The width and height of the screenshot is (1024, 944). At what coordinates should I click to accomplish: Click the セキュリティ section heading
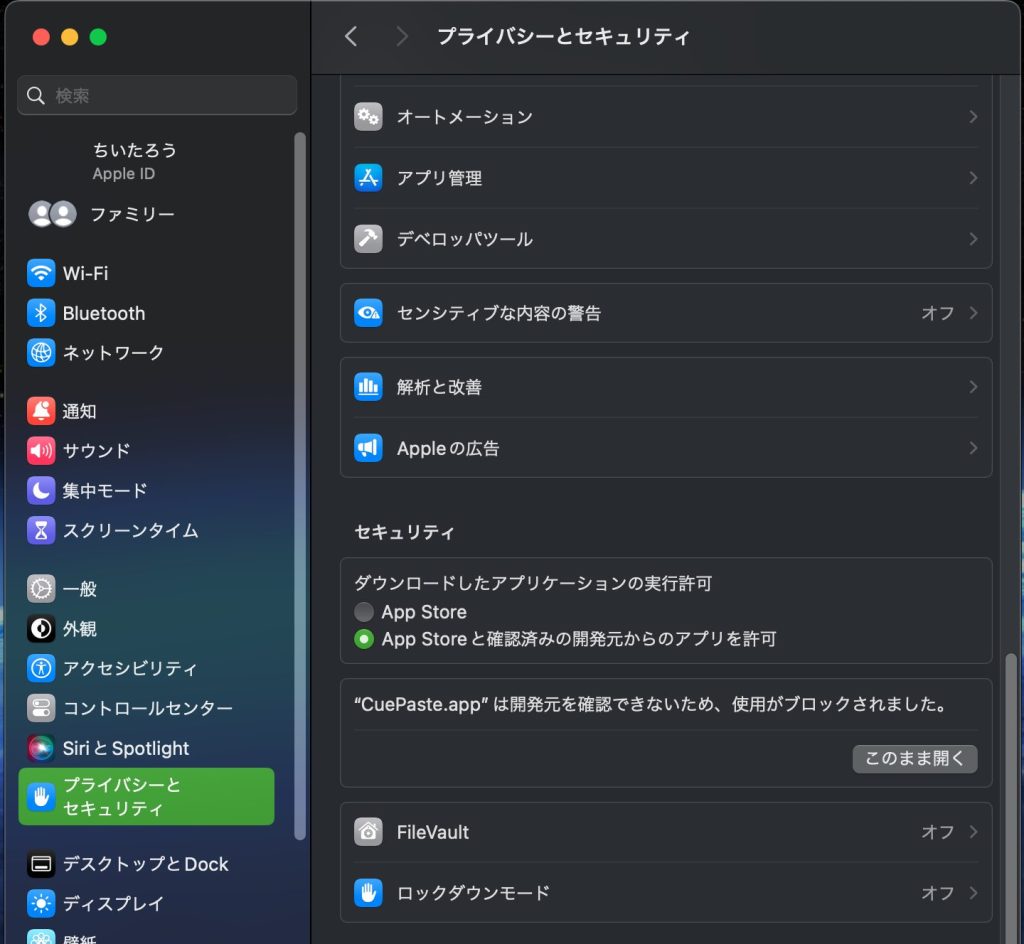point(404,532)
